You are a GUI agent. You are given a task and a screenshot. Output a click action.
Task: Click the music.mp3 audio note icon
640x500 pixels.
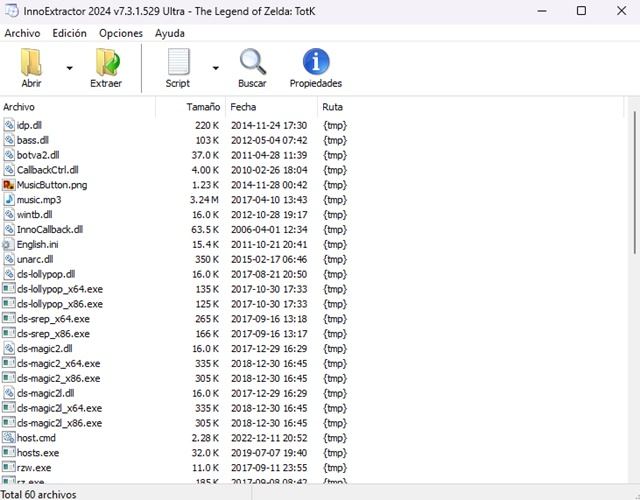tap(9, 200)
